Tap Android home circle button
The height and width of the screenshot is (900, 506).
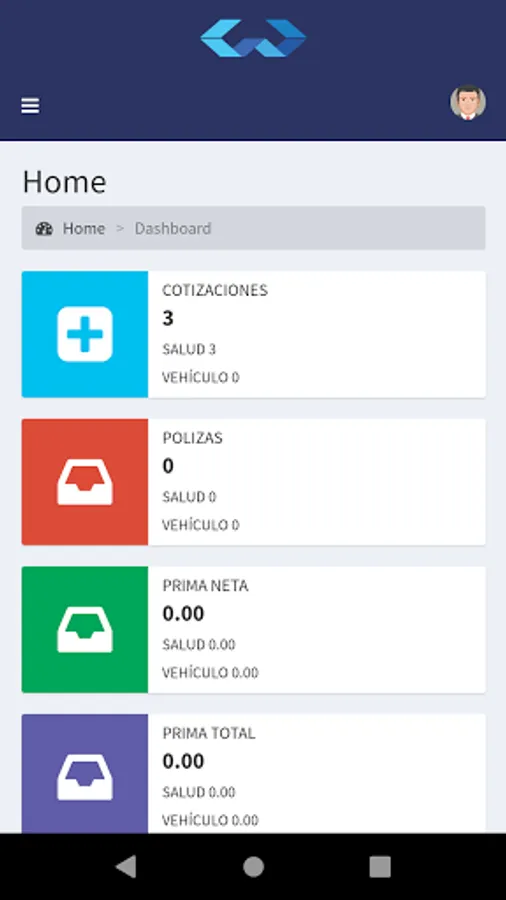pyautogui.click(x=253, y=867)
